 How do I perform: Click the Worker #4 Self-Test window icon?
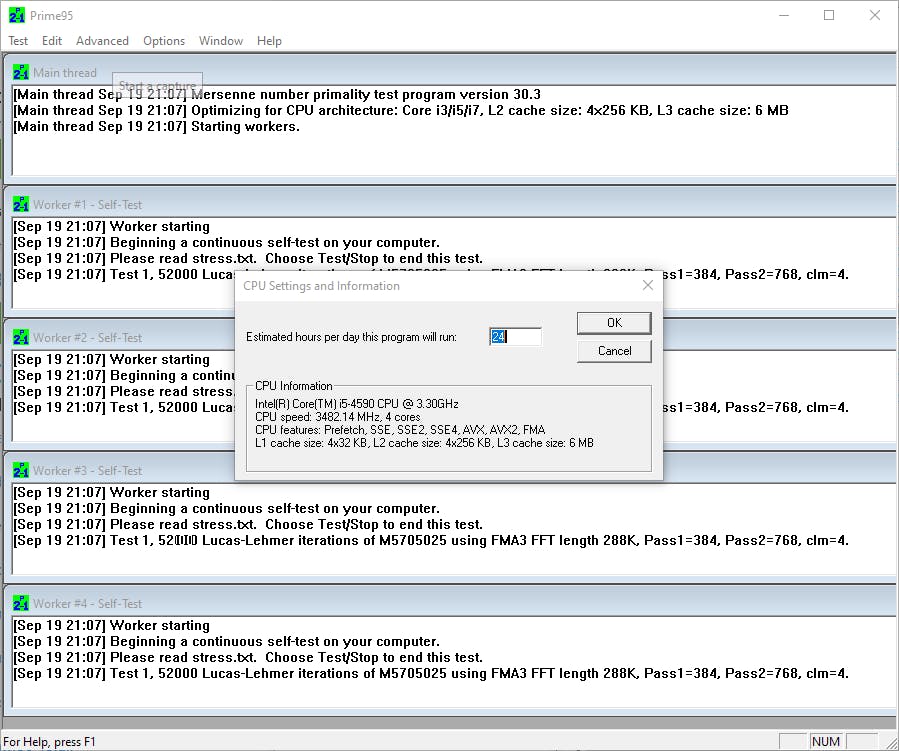[21, 604]
